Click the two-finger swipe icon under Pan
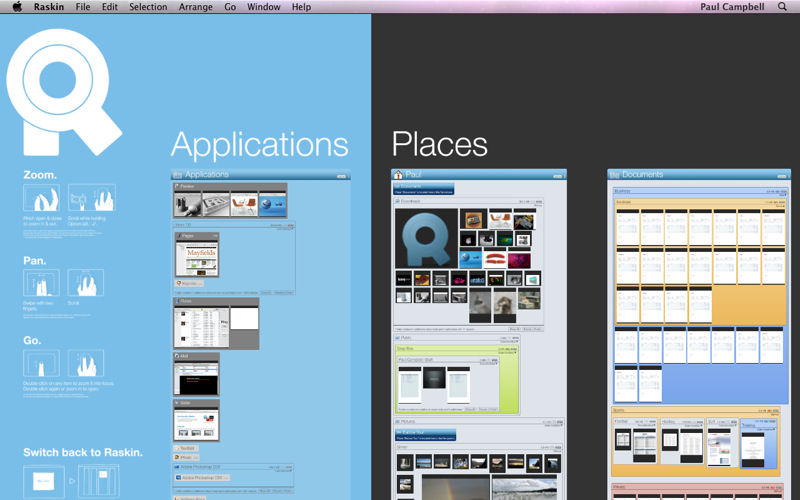The height and width of the screenshot is (500, 800). [x=41, y=283]
